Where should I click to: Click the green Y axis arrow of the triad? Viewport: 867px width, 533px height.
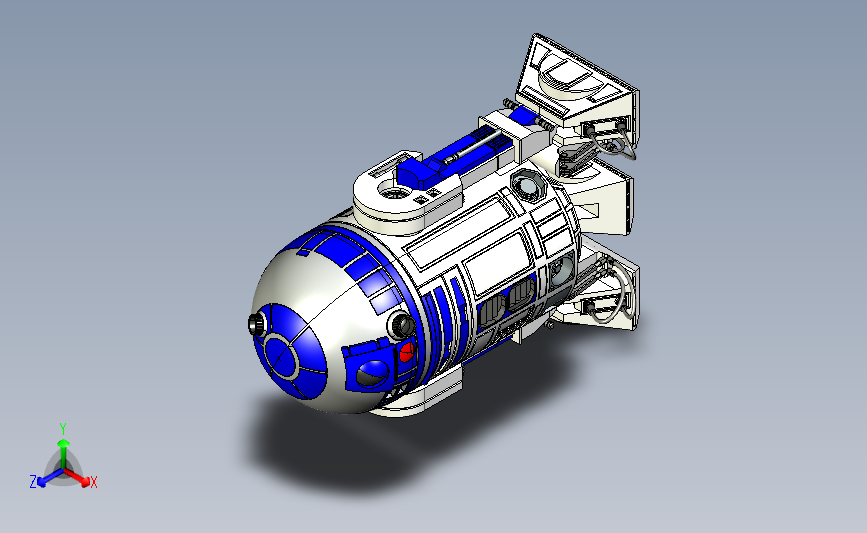pos(63,452)
